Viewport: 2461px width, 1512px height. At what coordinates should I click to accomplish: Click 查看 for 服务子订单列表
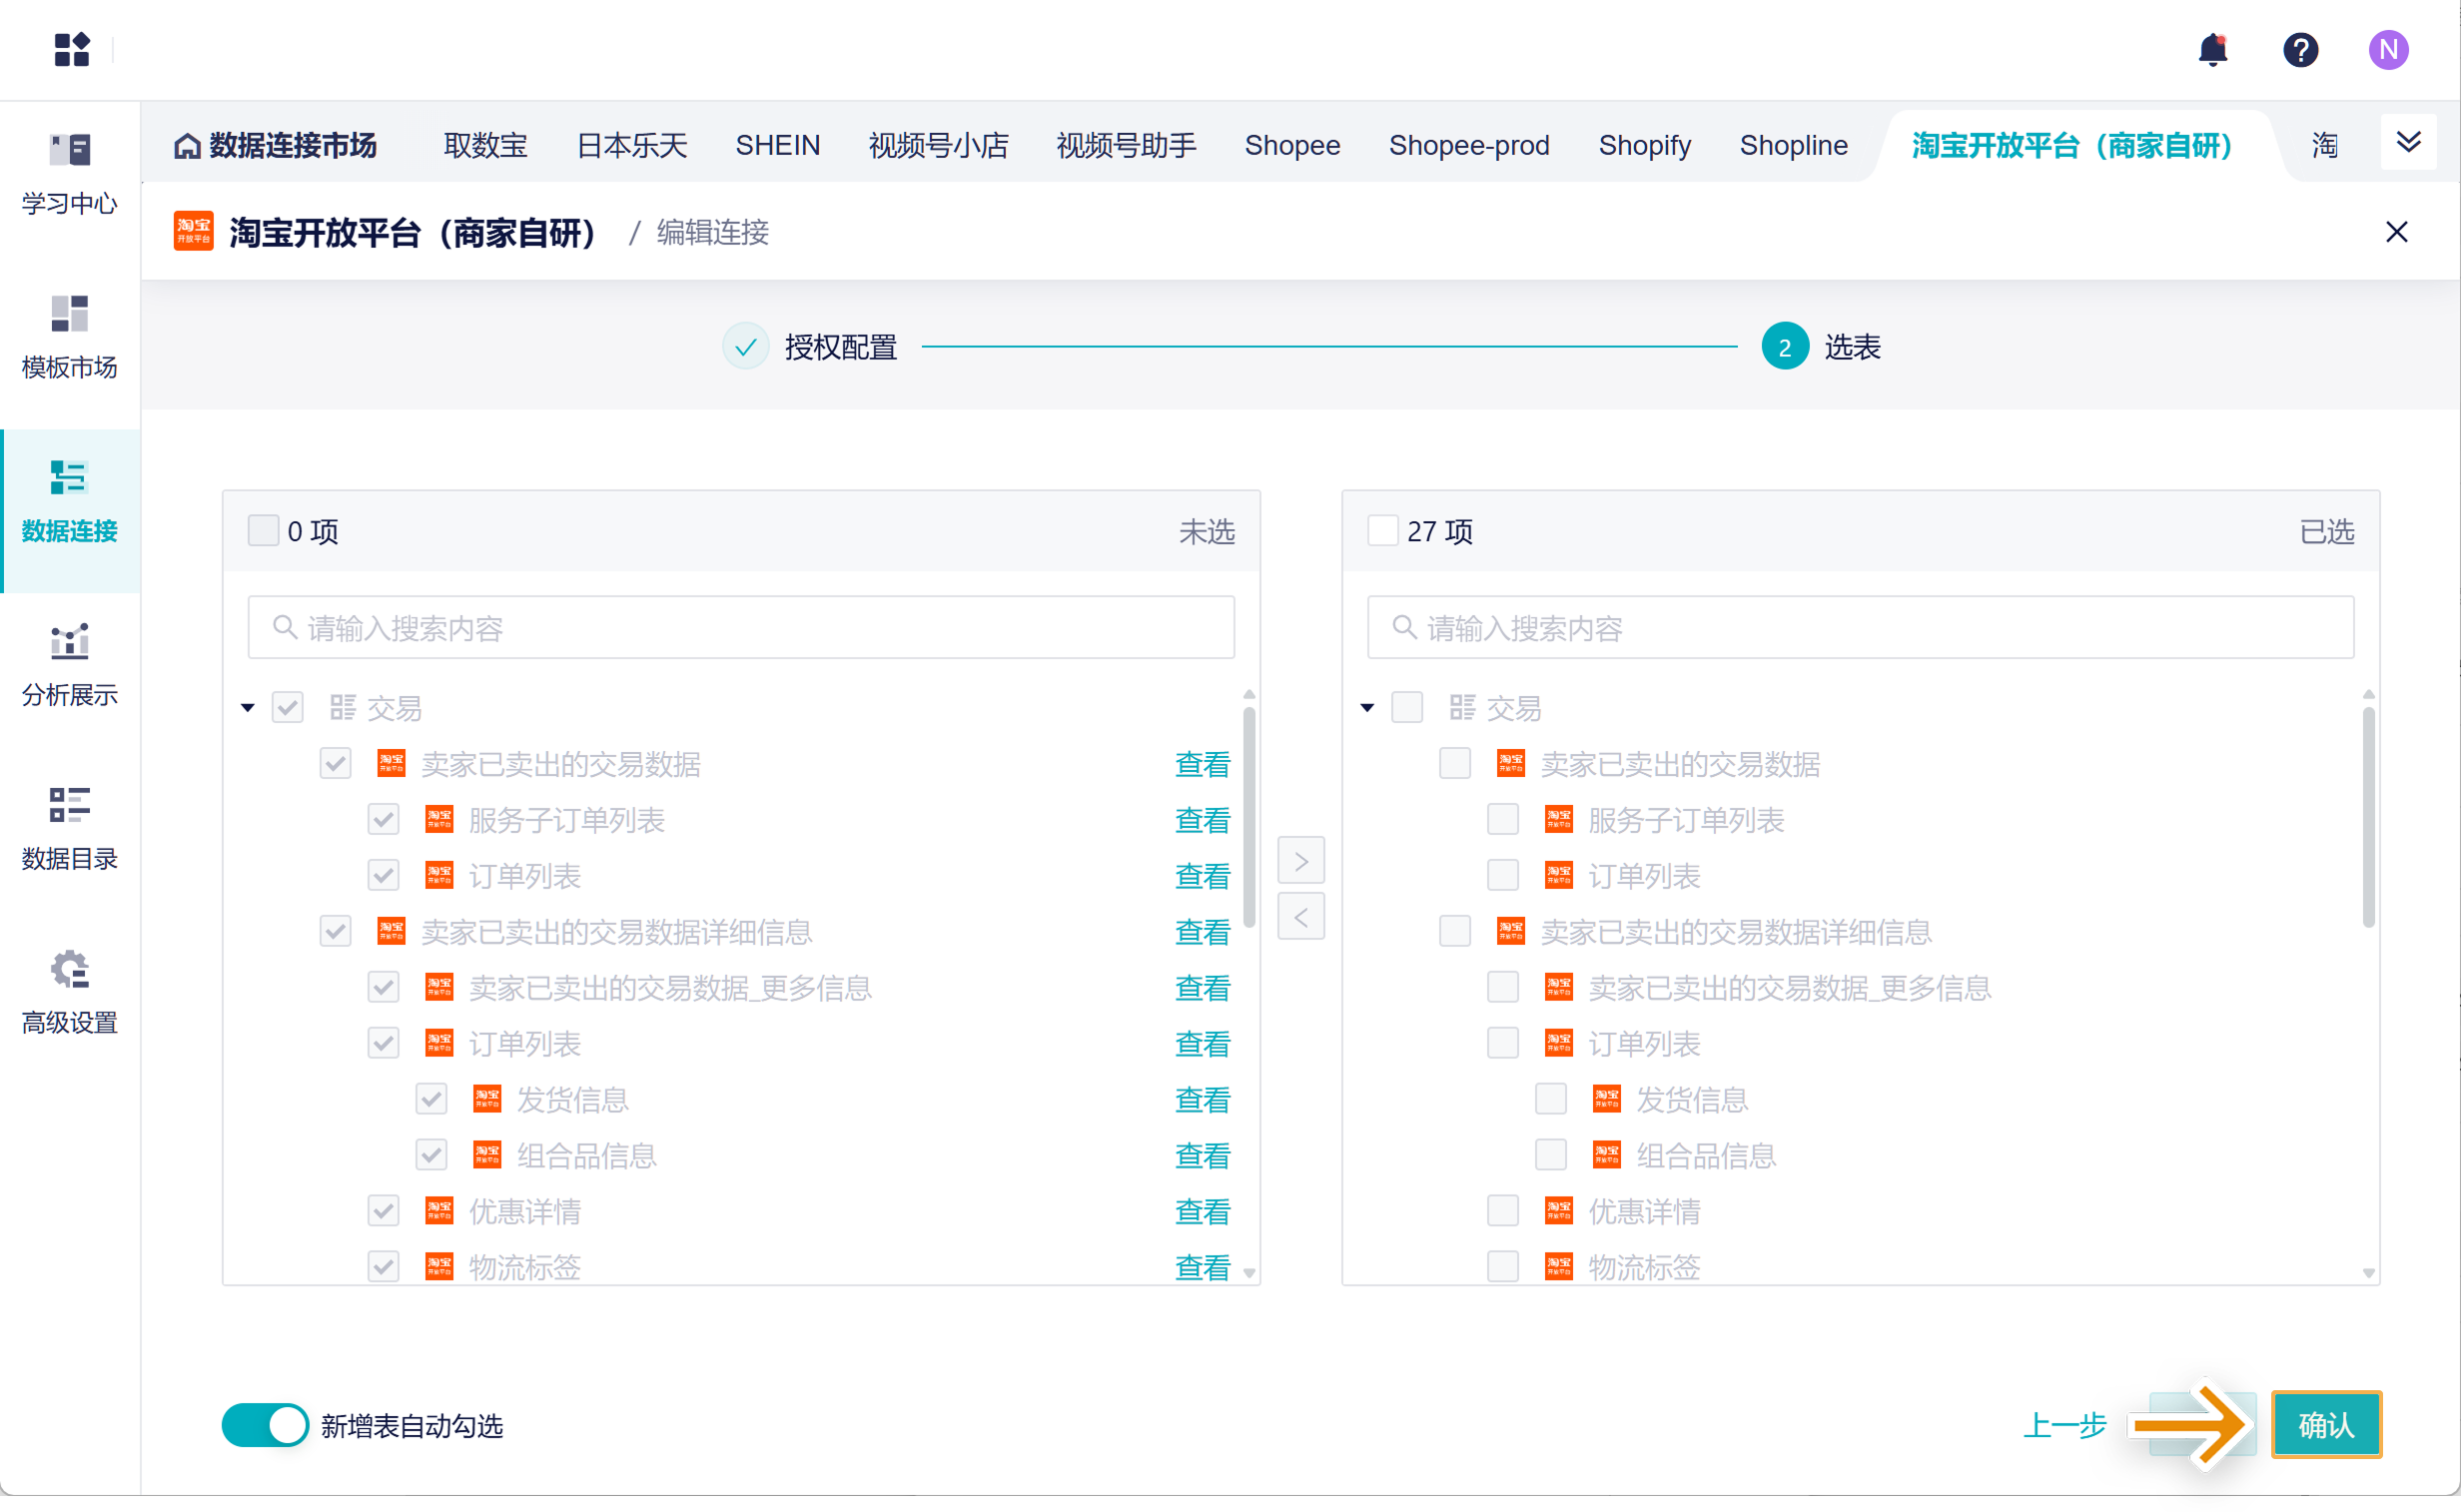[x=1202, y=820]
